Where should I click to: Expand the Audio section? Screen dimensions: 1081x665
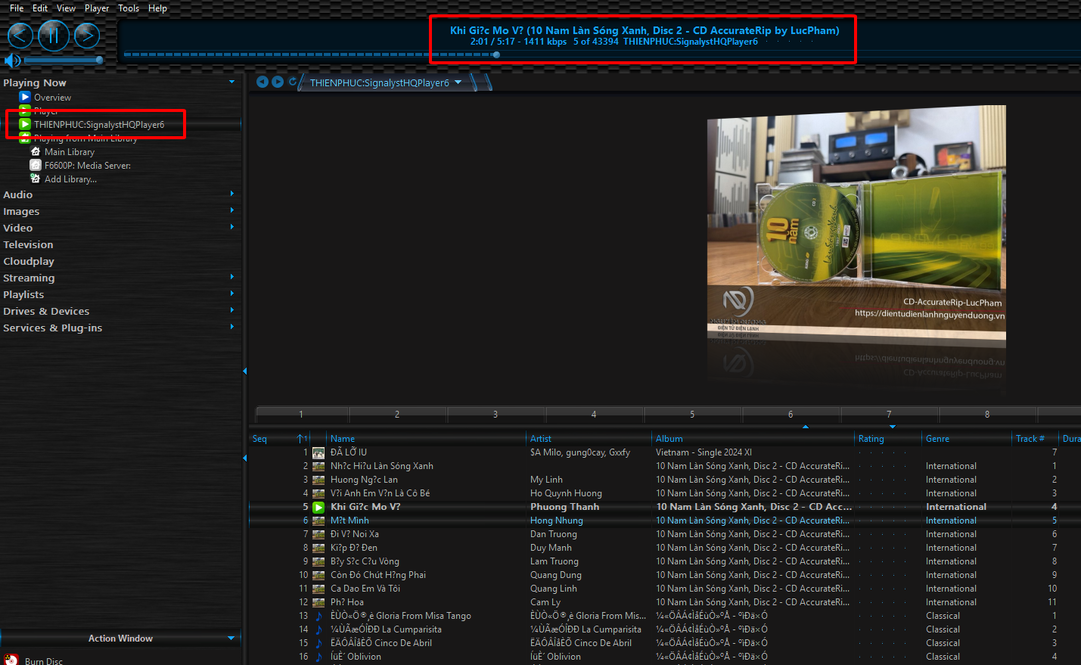click(x=232, y=194)
